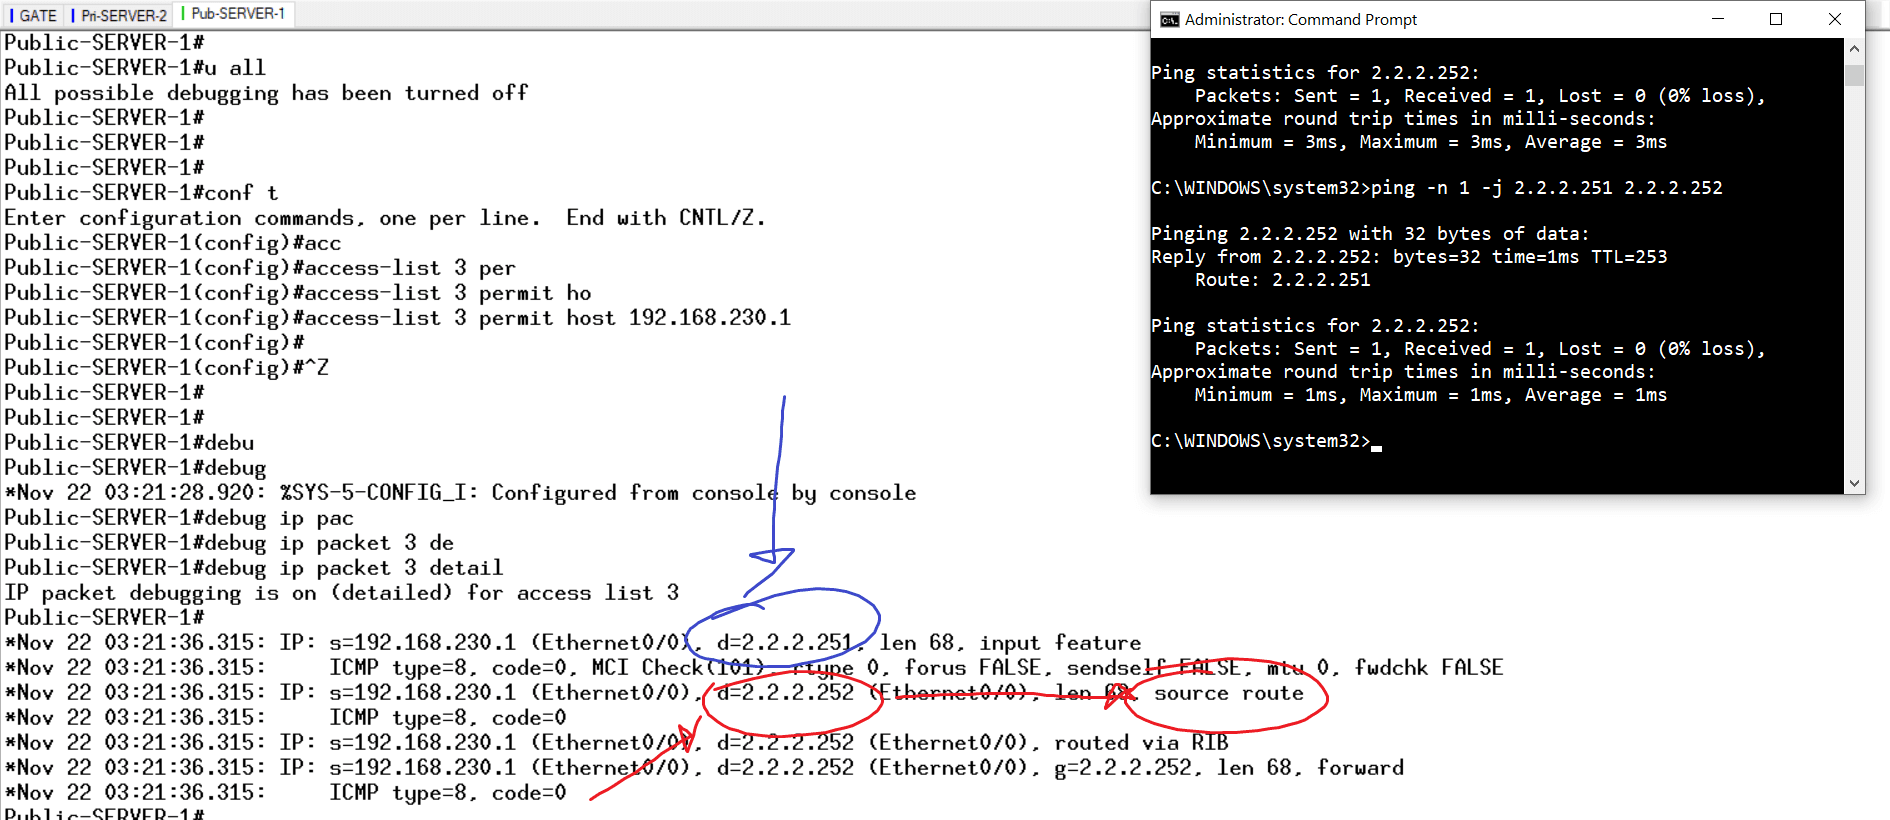This screenshot has width=1890, height=820.
Task: Click the Command Prompt scrollbar up arrow
Action: point(1854,48)
